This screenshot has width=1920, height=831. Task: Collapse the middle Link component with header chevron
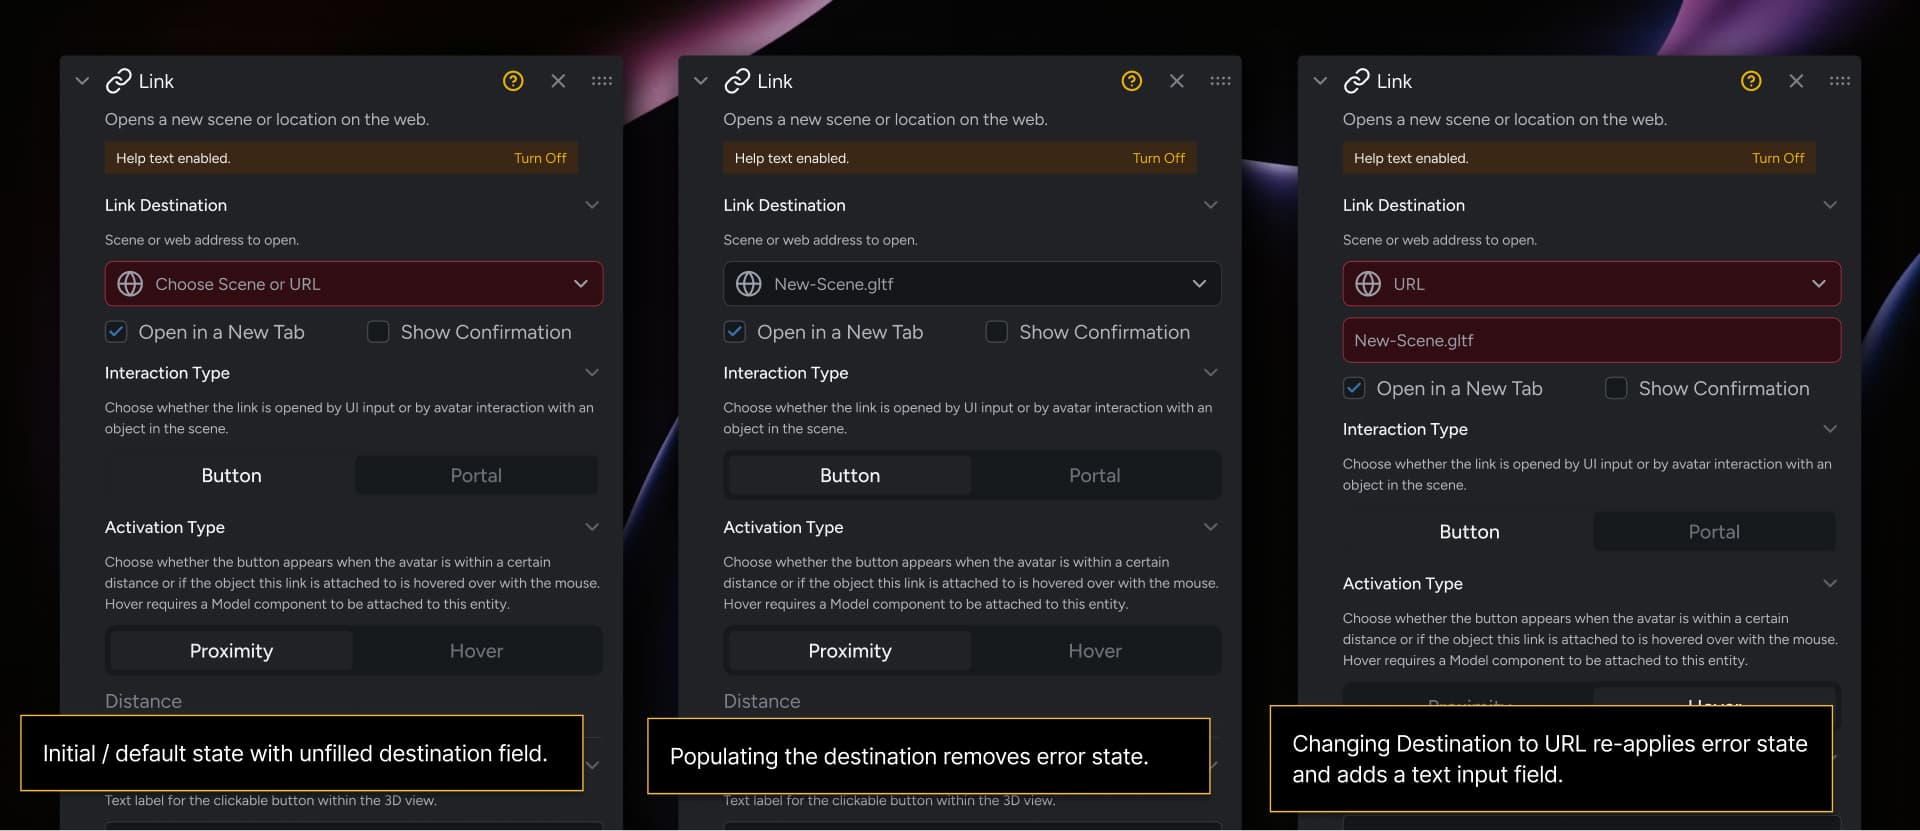point(701,81)
